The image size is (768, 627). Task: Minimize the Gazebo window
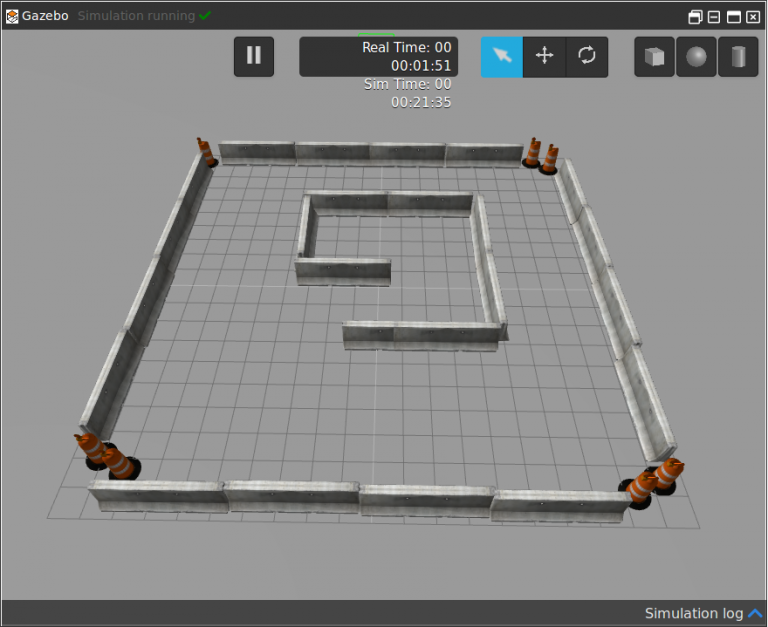click(x=714, y=17)
